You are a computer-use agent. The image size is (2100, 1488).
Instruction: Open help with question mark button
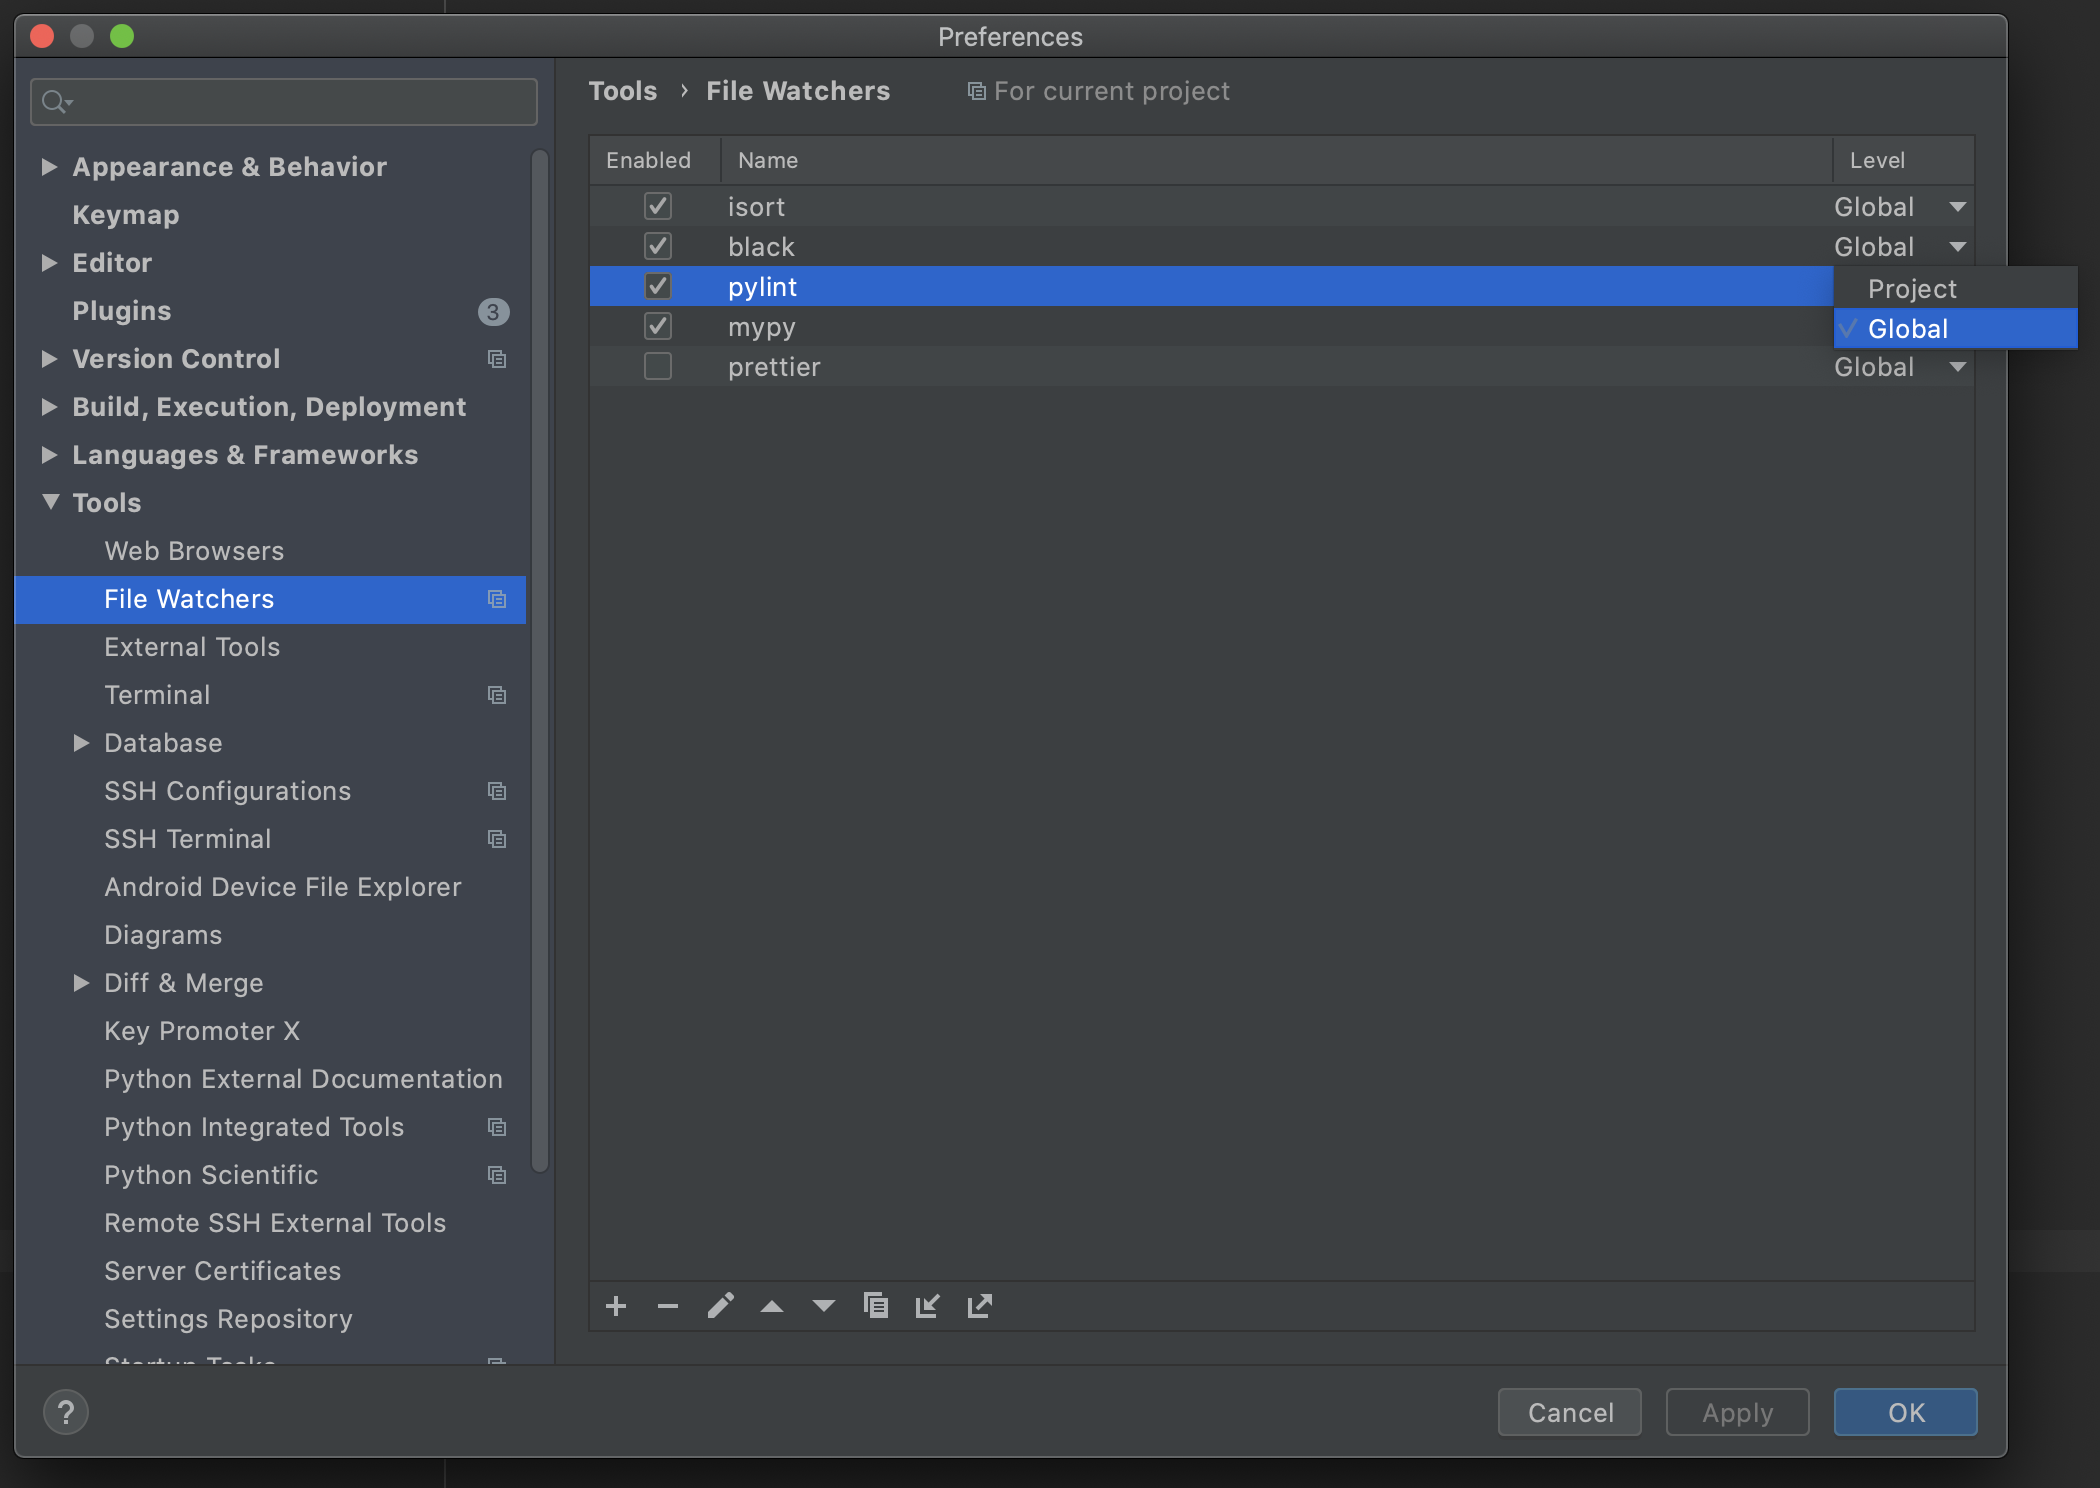[x=66, y=1412]
